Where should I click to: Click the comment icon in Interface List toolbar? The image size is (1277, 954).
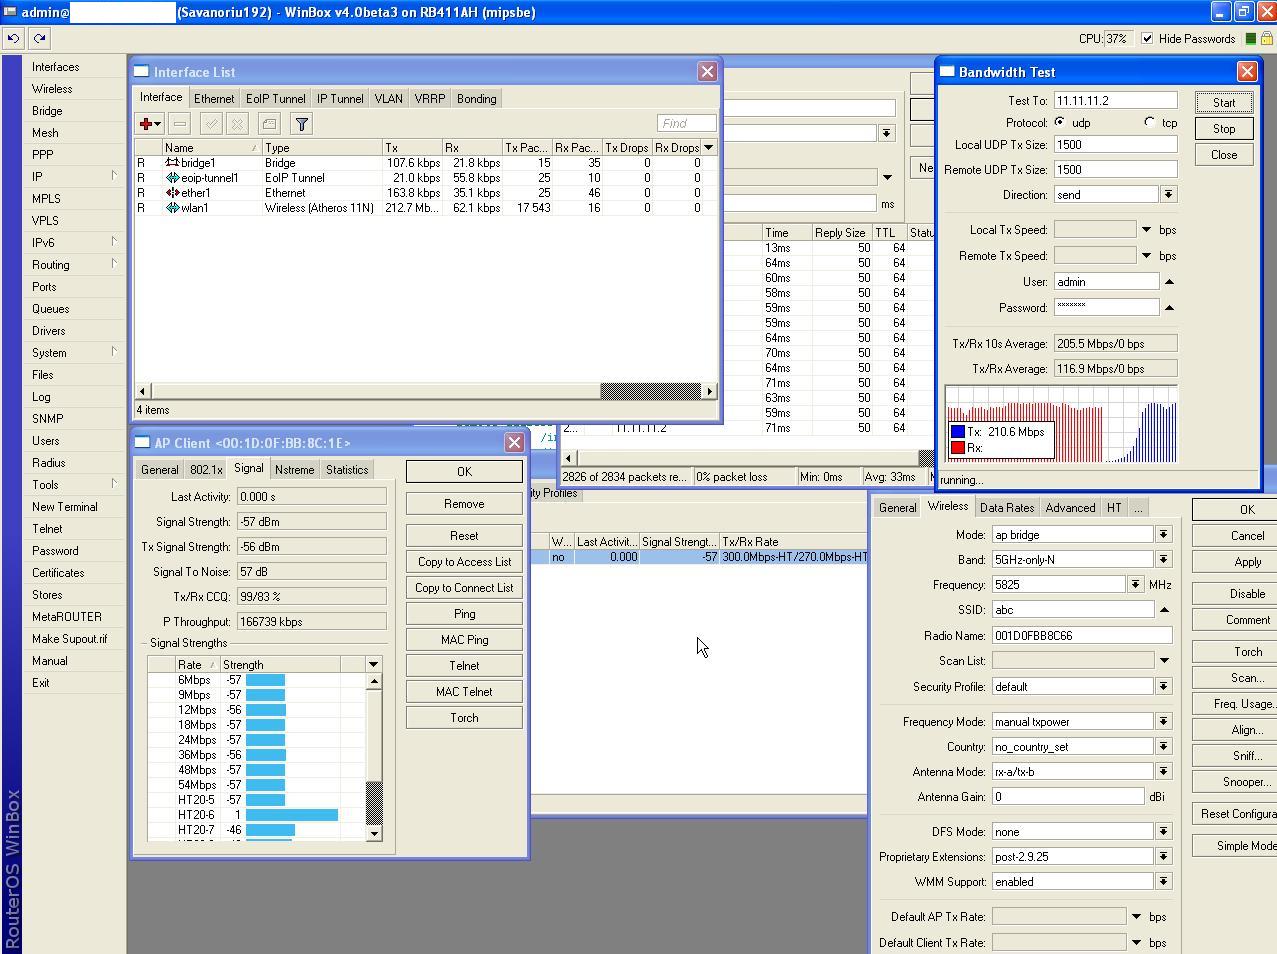click(x=269, y=123)
